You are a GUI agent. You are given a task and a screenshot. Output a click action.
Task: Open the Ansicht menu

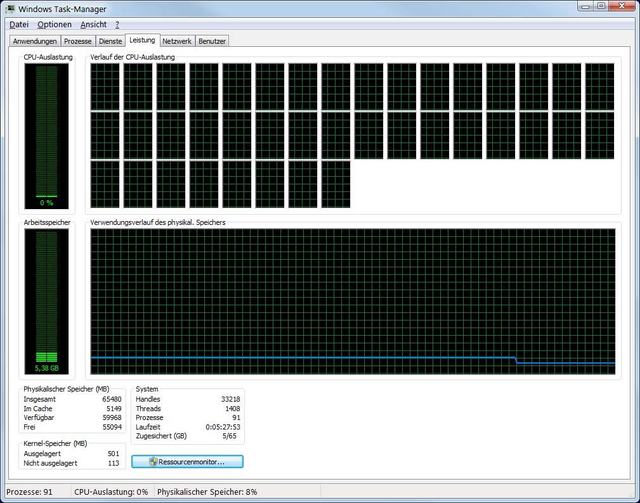click(94, 24)
